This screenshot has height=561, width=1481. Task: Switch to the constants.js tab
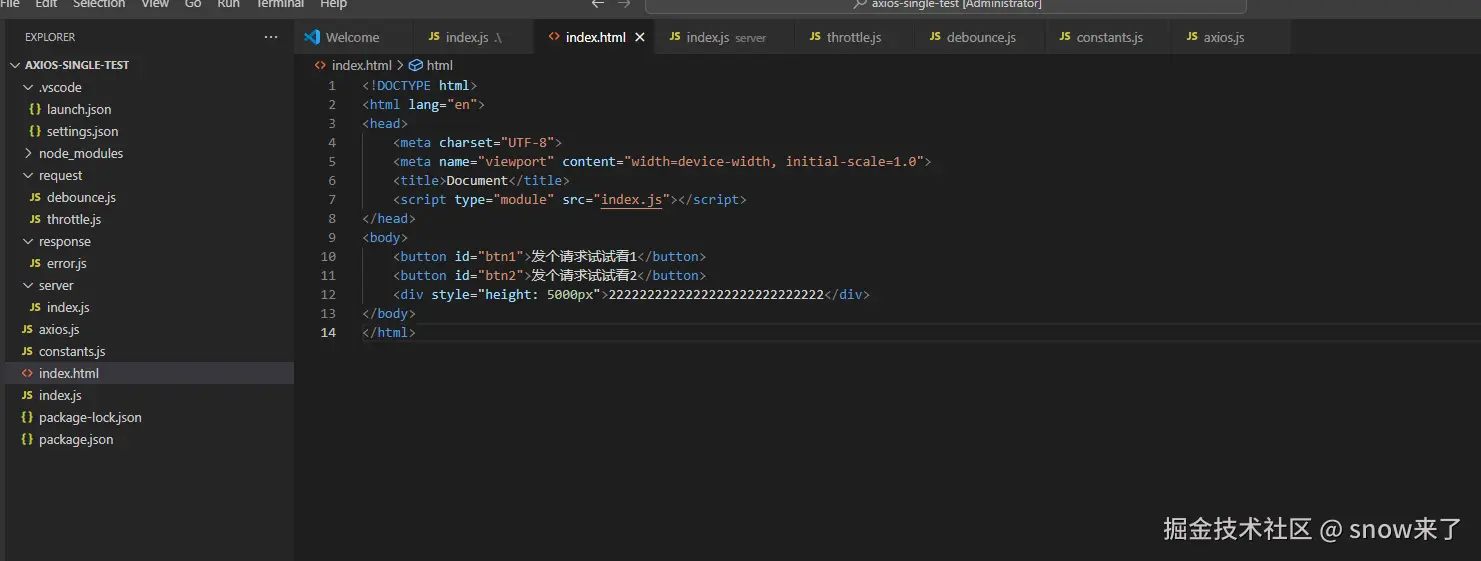tap(1109, 37)
